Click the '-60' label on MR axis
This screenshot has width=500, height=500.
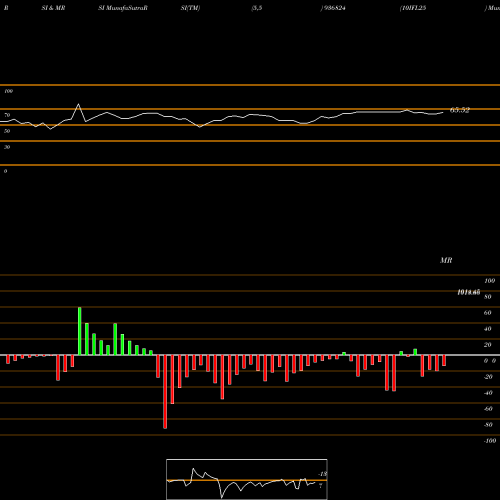pos(488,409)
